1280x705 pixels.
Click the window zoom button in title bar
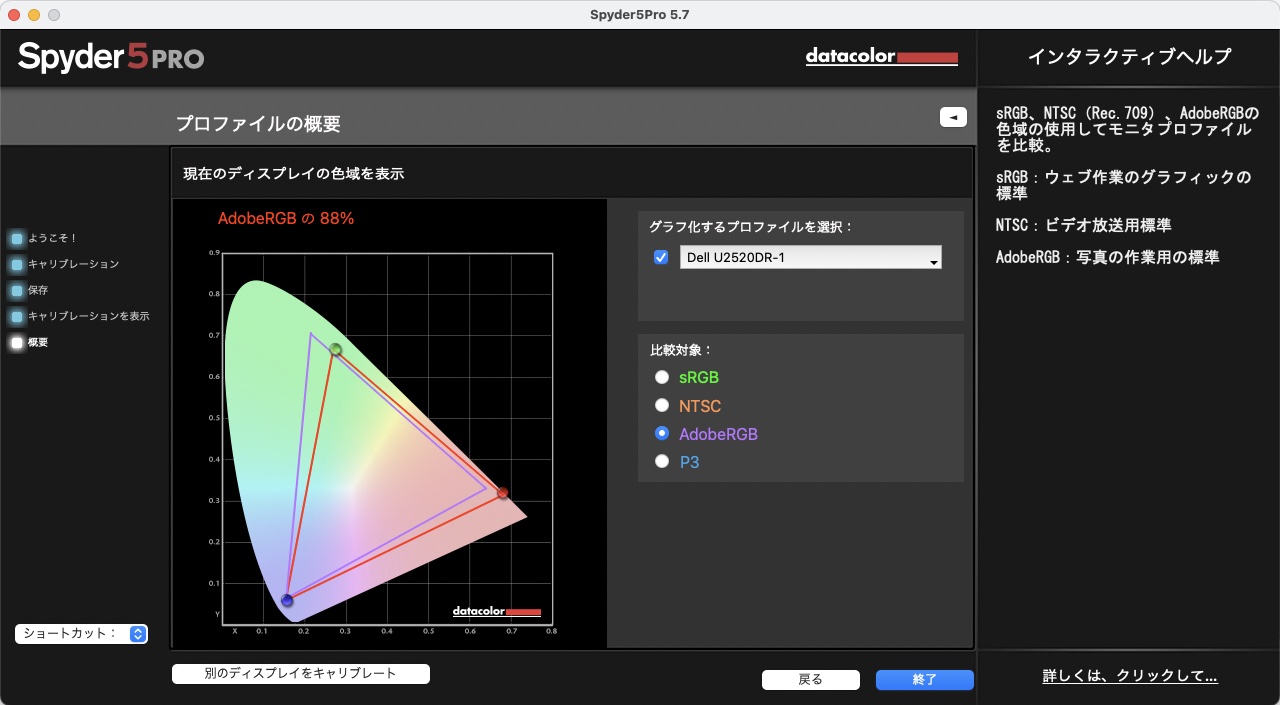pos(54,15)
